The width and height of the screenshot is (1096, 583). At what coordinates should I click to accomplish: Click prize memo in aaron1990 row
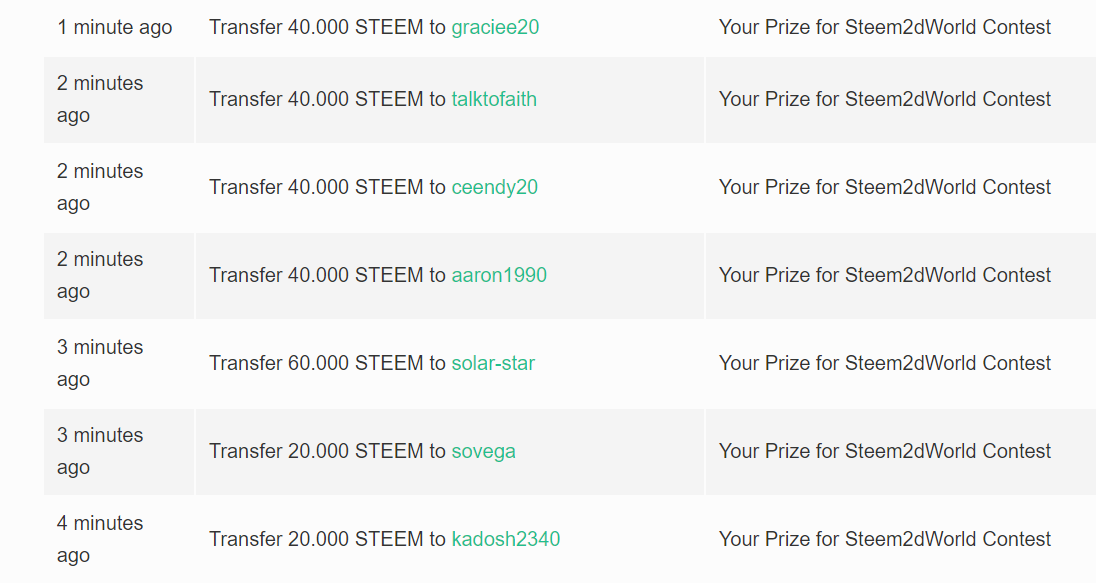point(885,275)
